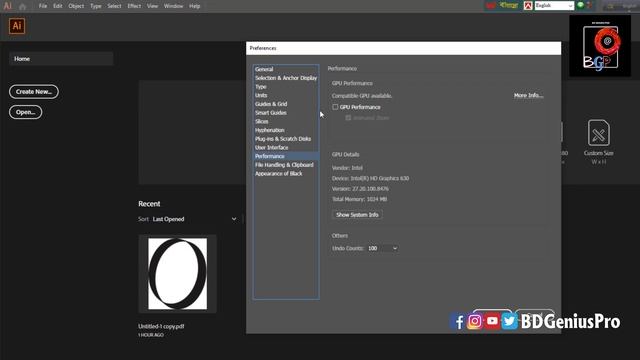Click the red keyboard icon beside the English box

click(x=528, y=6)
